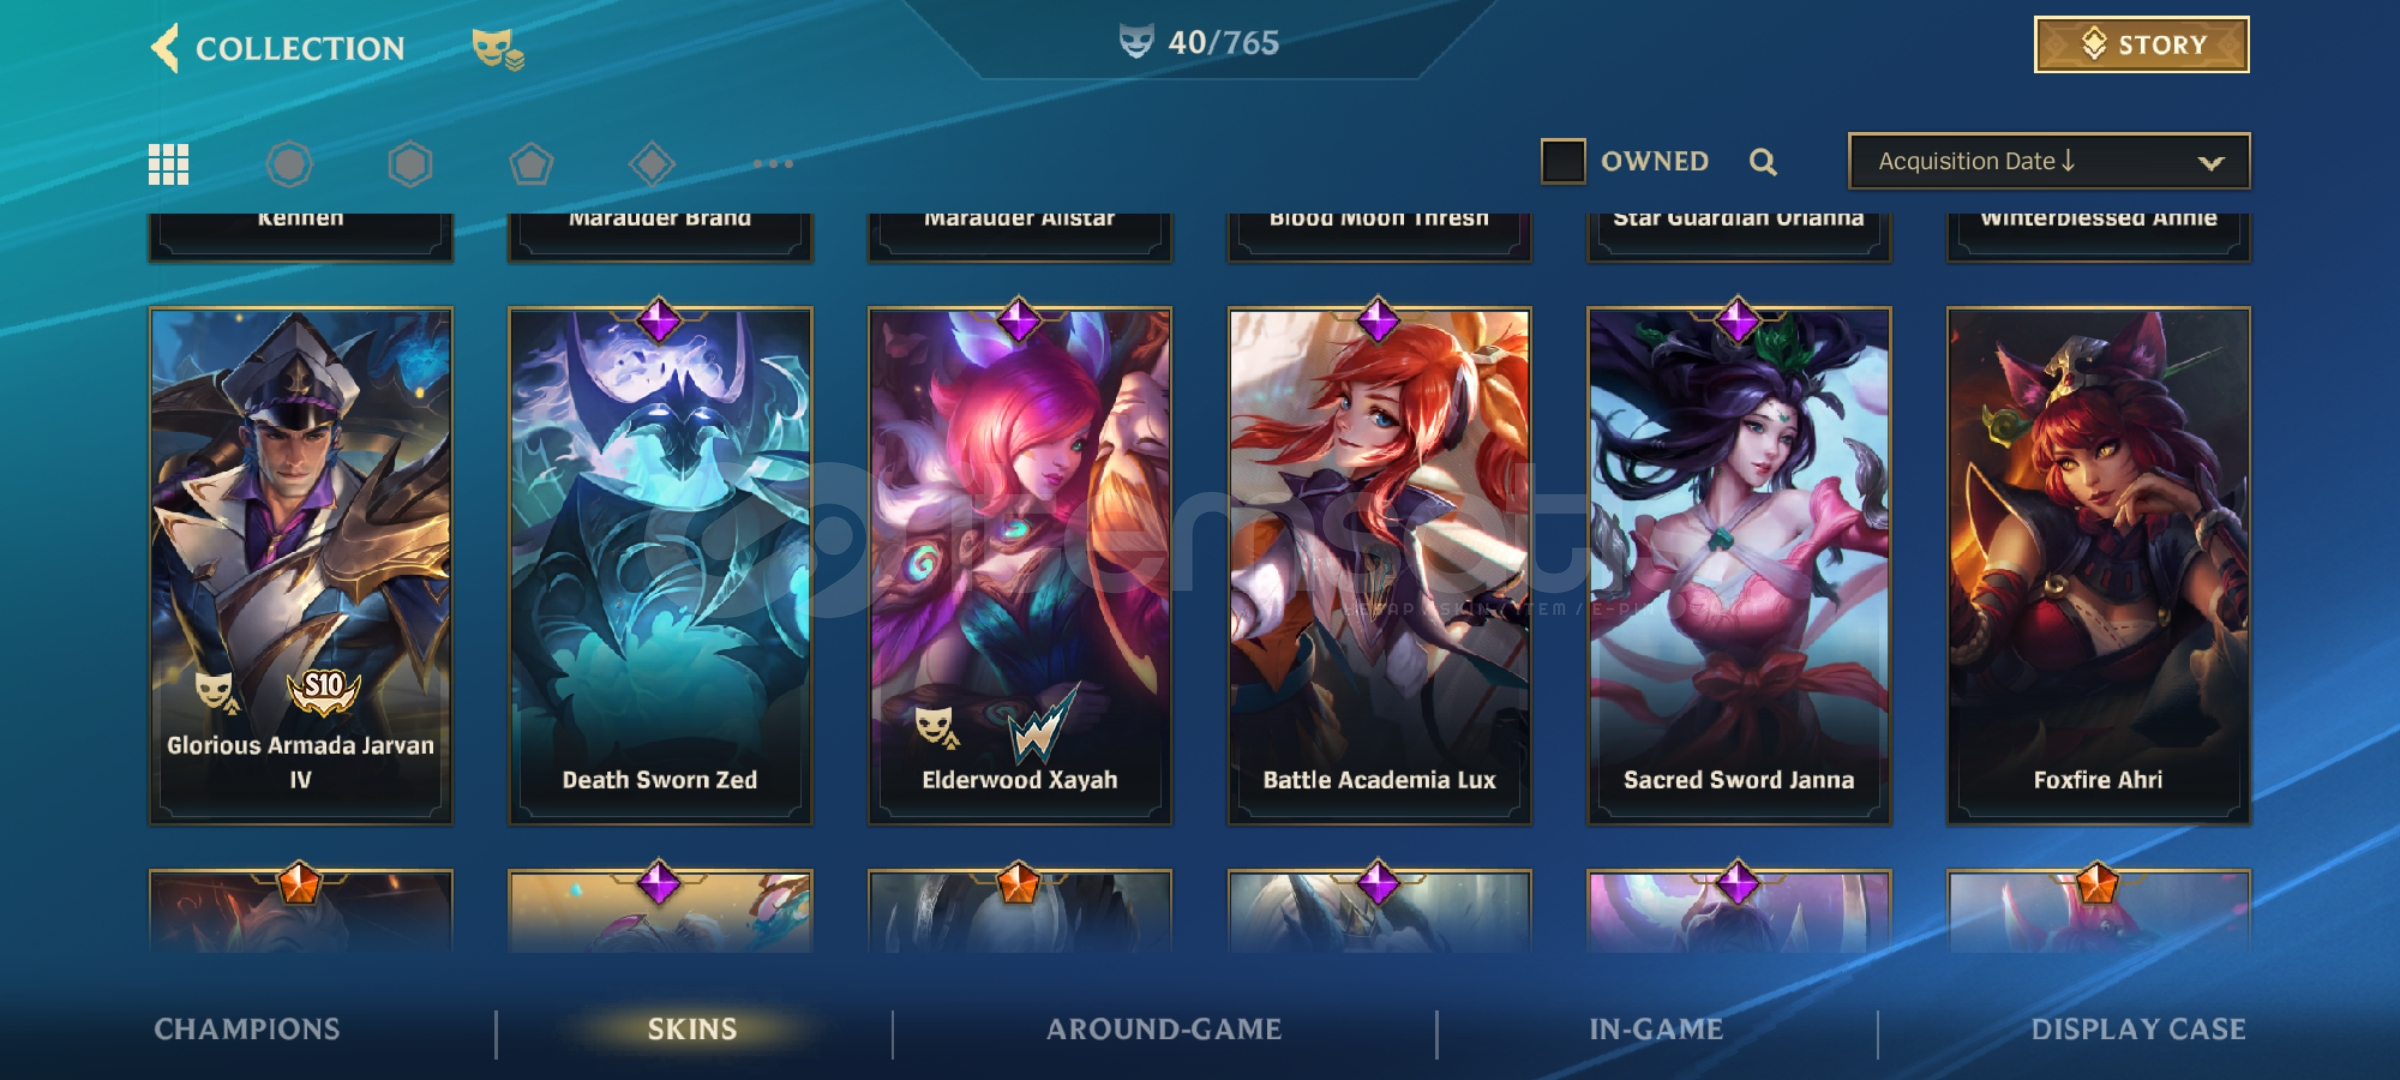The height and width of the screenshot is (1080, 2400).
Task: Filter by the first circular rarity icon
Action: pos(290,164)
